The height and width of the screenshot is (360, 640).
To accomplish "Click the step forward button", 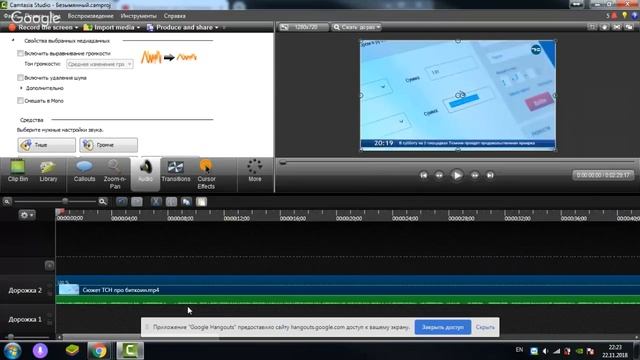I will [x=475, y=175].
